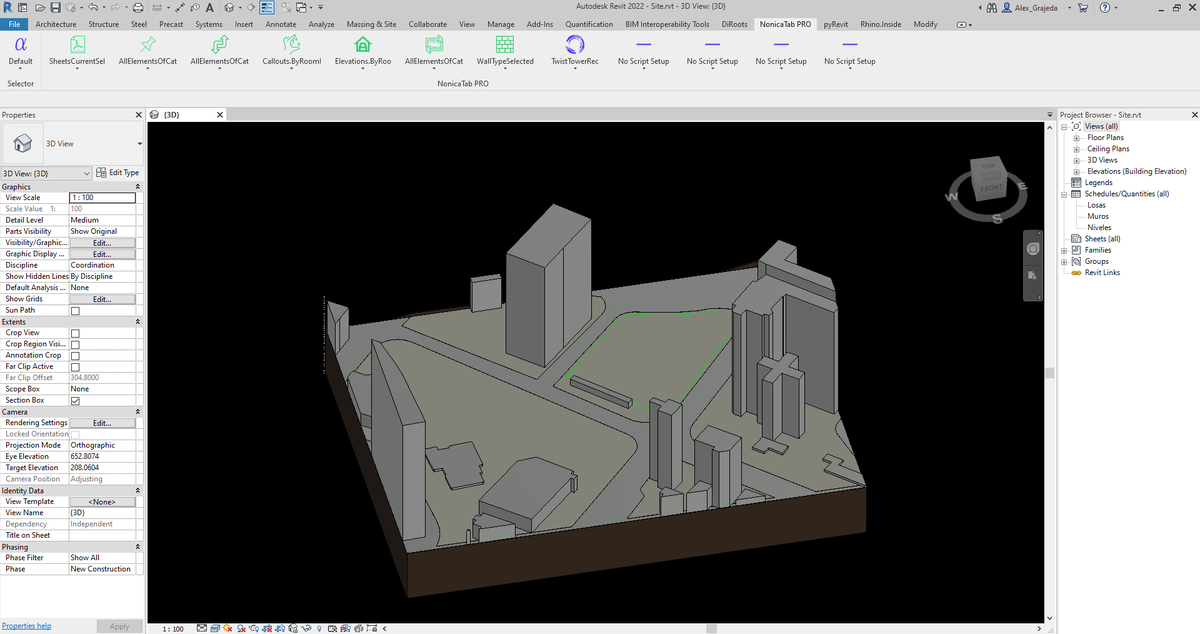Expand the Floor Plans tree node
Viewport: 1200px width, 634px height.
pos(1076,138)
